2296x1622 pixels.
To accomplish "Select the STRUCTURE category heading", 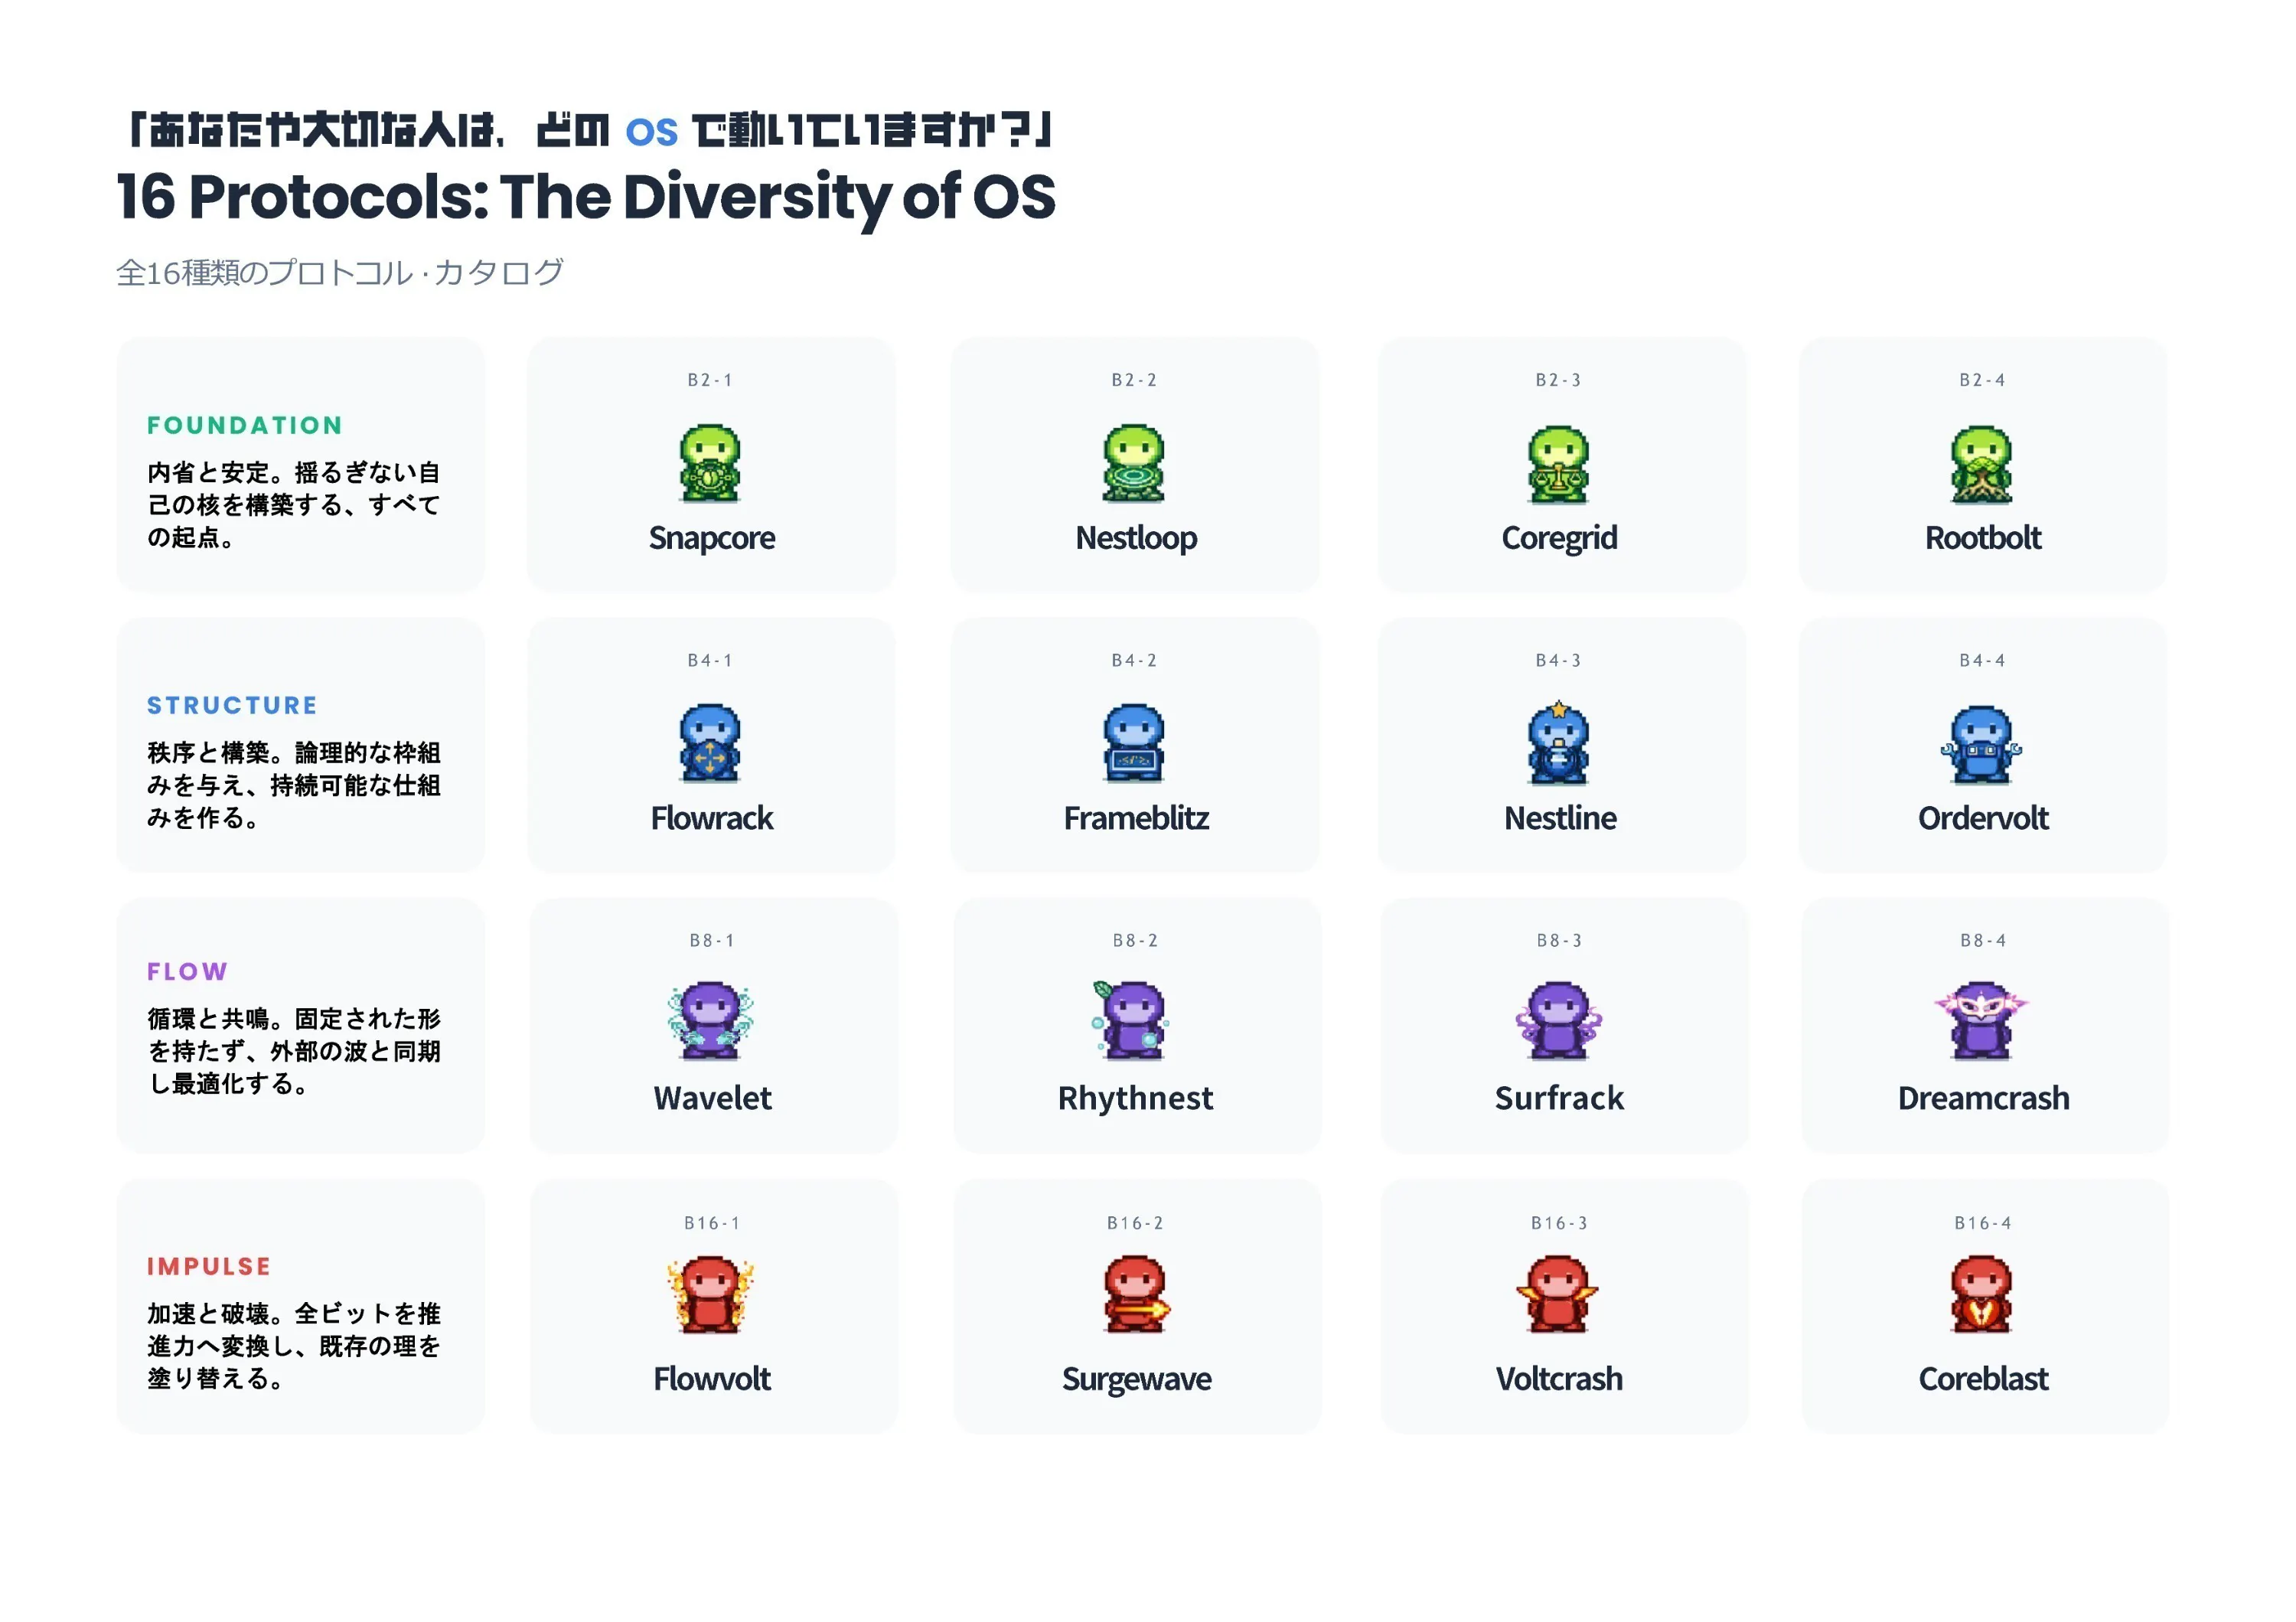I will (232, 705).
